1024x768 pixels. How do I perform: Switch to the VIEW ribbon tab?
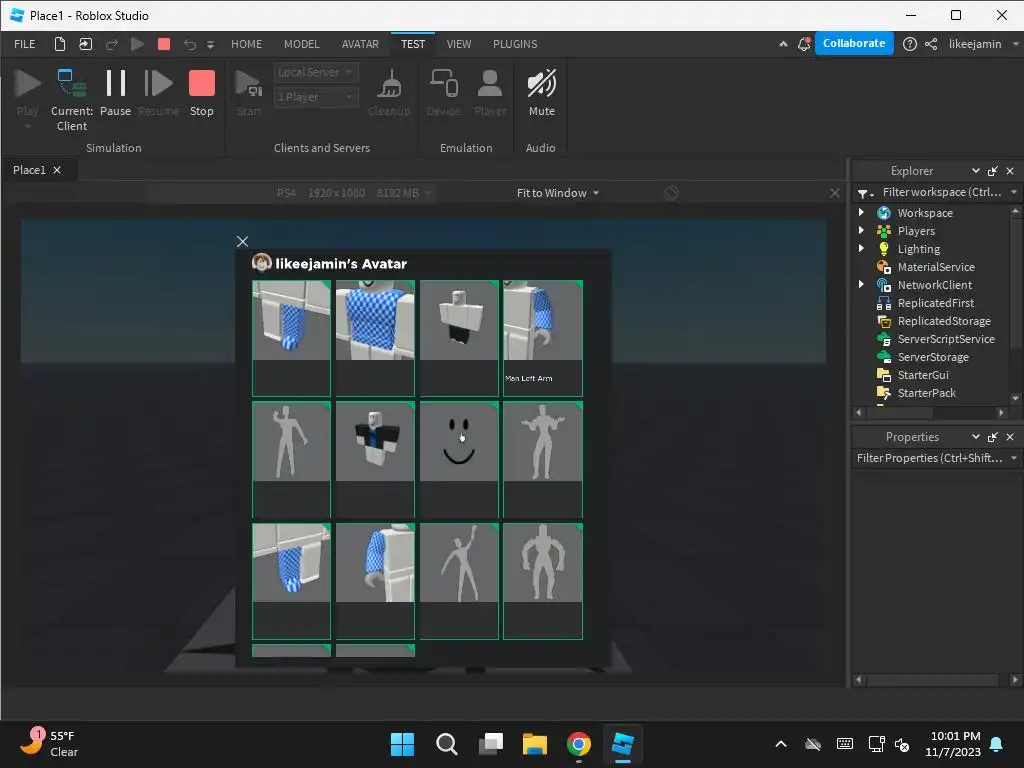pos(458,44)
